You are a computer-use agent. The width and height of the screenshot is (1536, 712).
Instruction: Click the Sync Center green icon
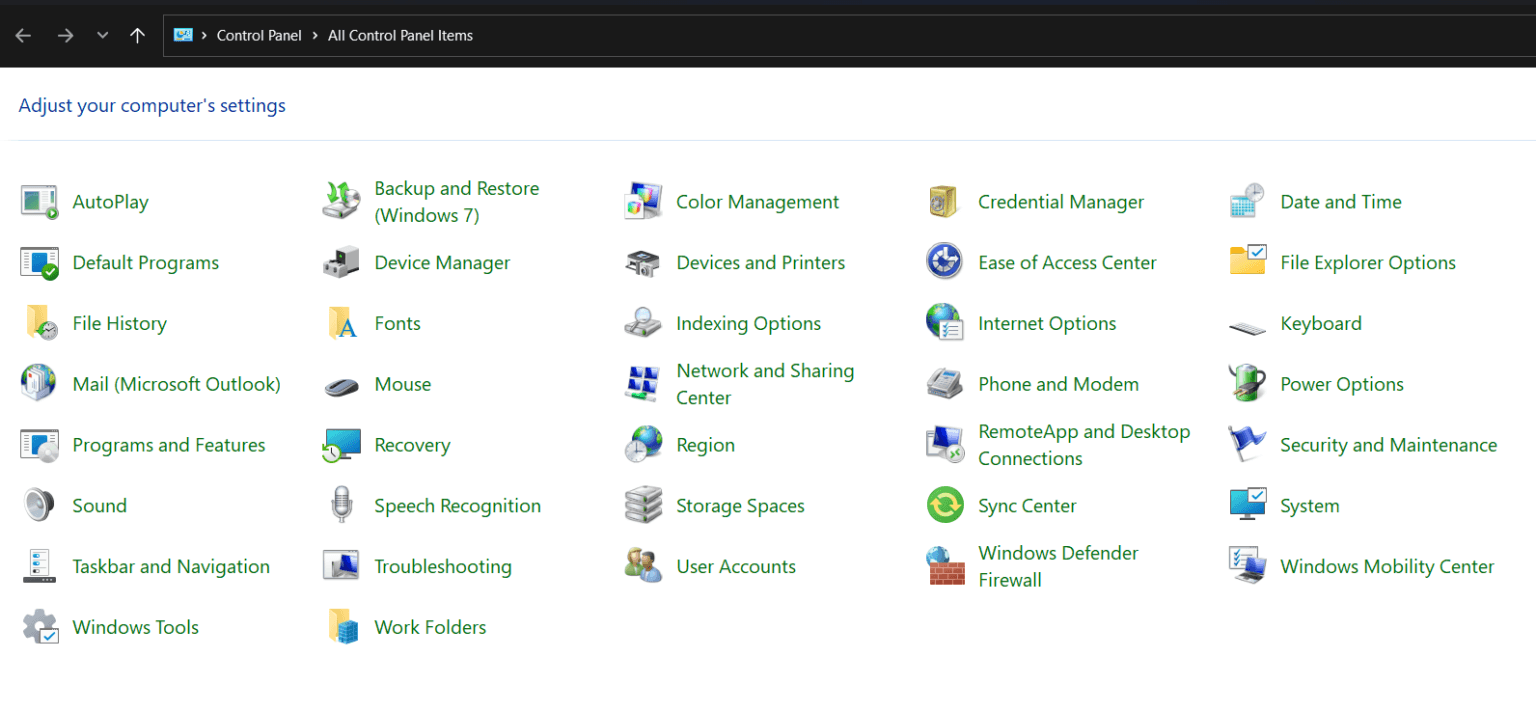coord(944,506)
